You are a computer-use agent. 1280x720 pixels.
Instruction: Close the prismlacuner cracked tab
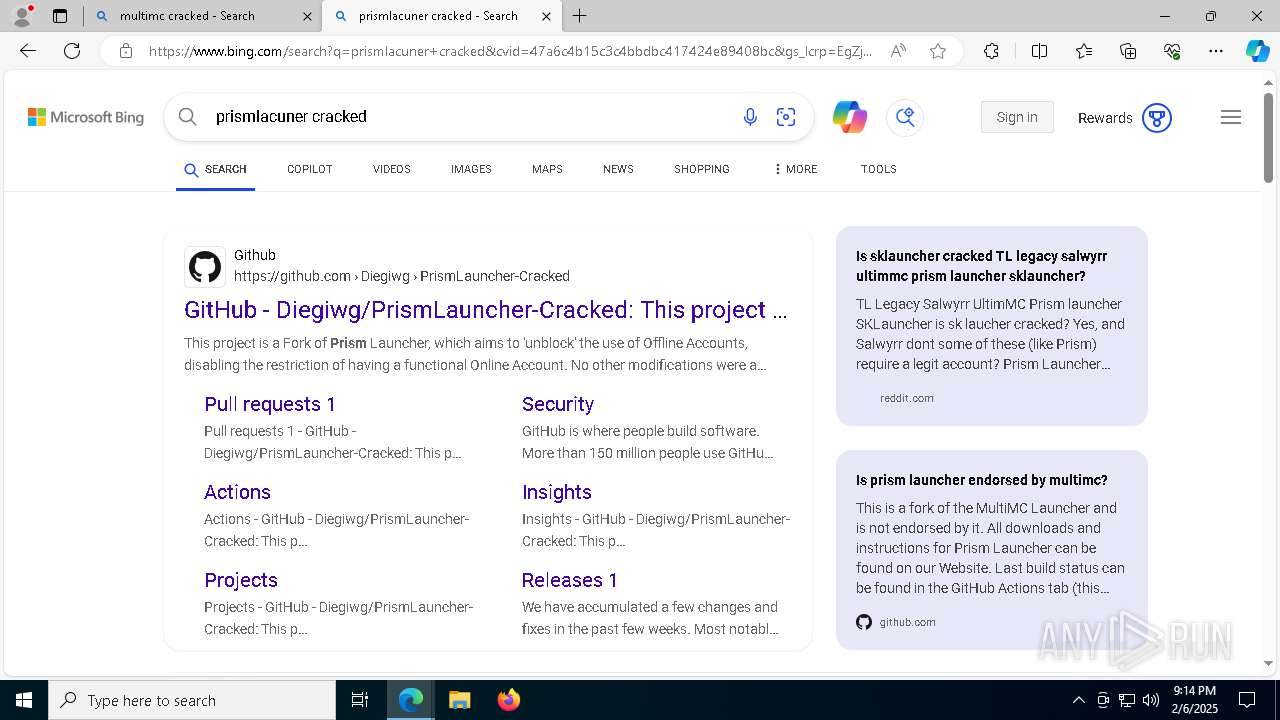point(546,16)
